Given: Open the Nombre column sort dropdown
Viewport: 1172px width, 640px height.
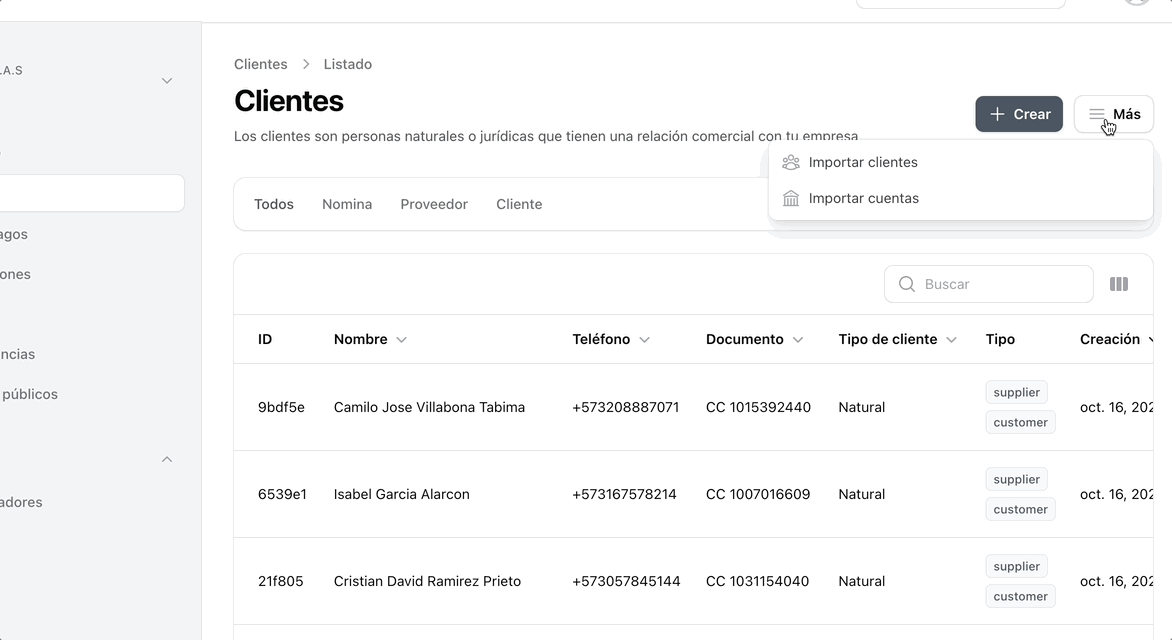Looking at the screenshot, I should click(400, 339).
